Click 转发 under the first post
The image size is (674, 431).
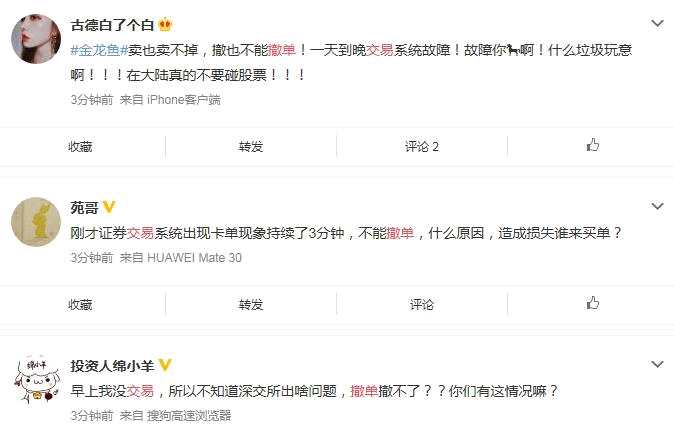pyautogui.click(x=251, y=147)
